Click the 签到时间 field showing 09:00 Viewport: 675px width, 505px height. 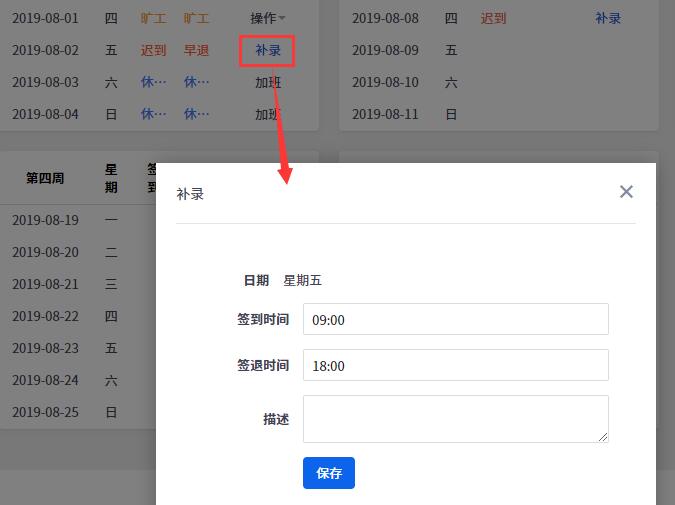[x=455, y=319]
